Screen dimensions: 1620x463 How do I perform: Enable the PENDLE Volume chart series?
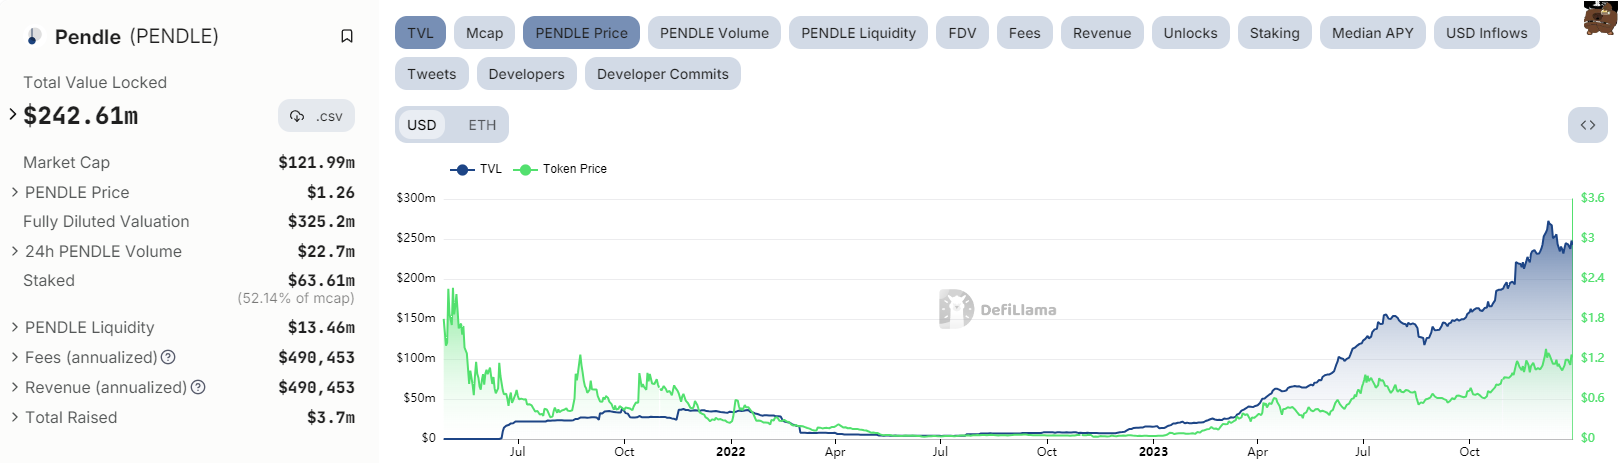click(714, 33)
